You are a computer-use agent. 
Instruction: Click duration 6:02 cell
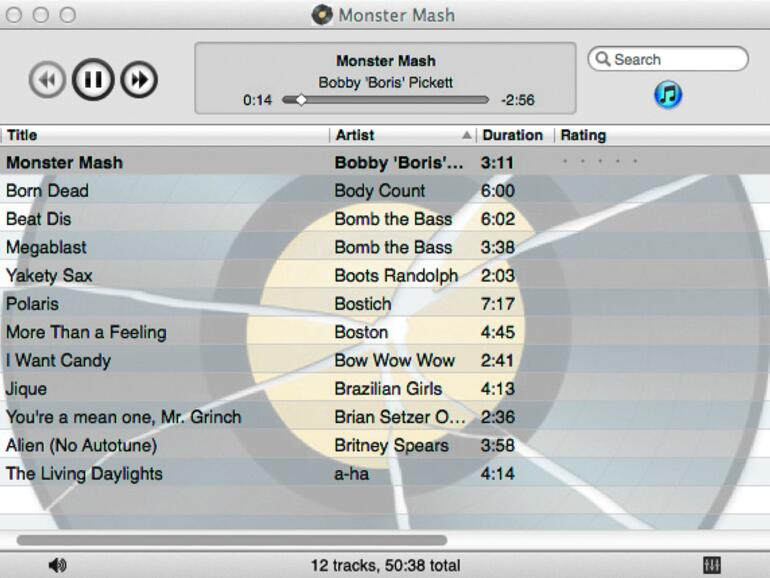[x=497, y=219]
